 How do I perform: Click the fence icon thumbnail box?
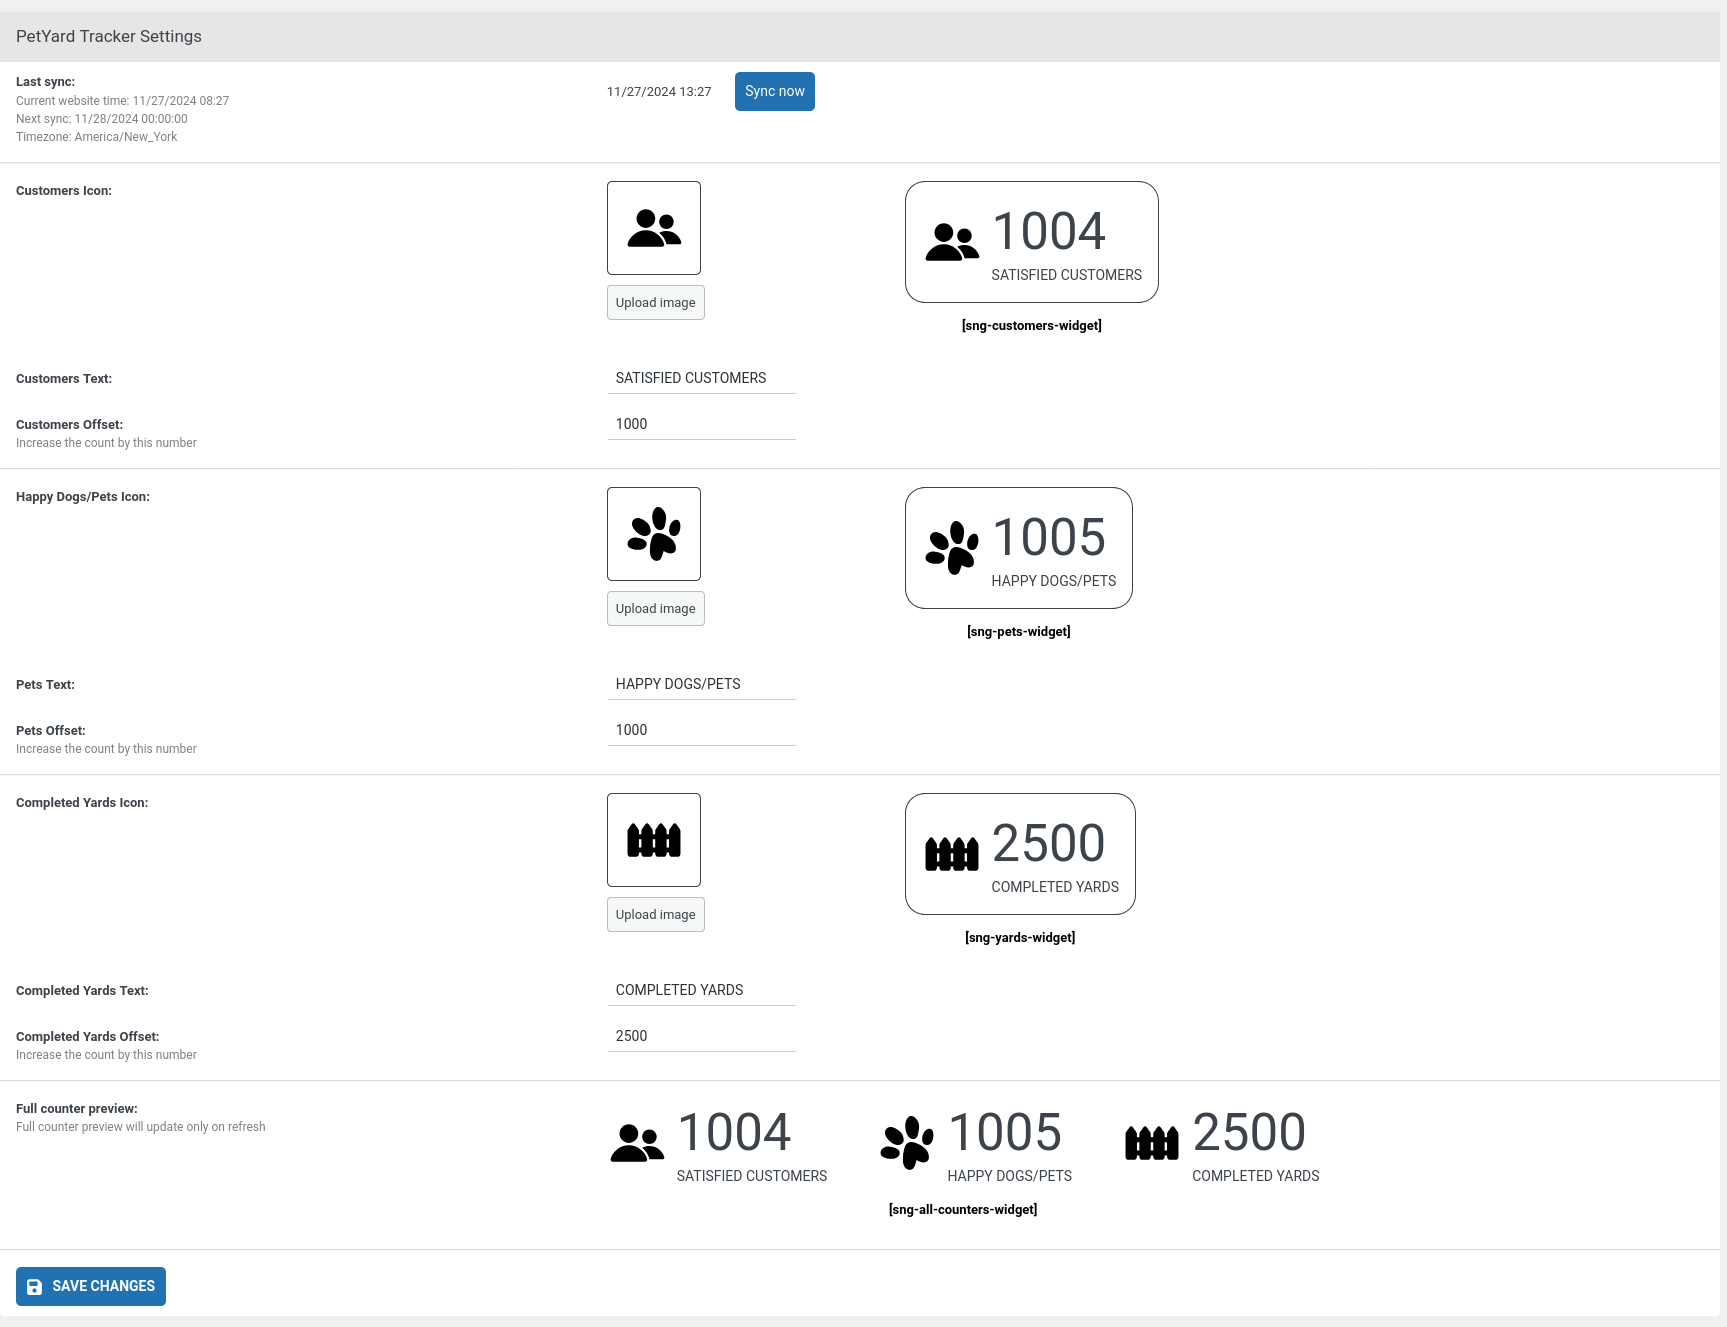654,840
